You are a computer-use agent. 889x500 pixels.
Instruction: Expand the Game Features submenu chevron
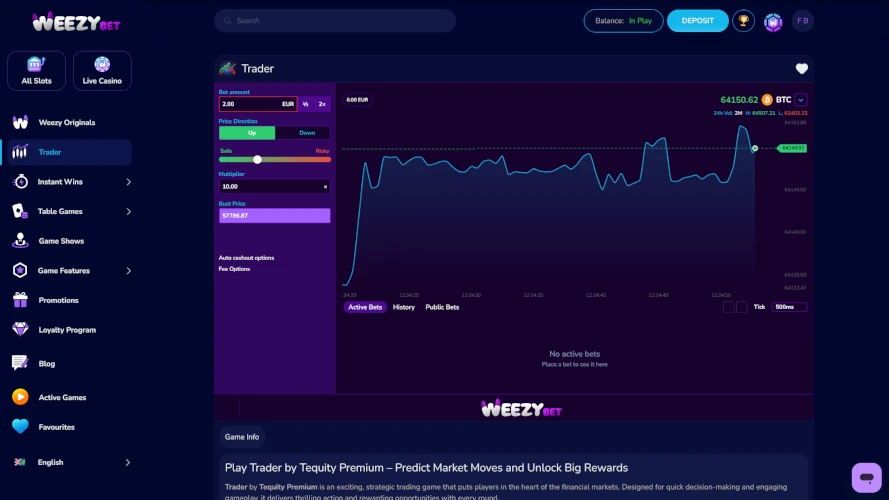[129, 271]
